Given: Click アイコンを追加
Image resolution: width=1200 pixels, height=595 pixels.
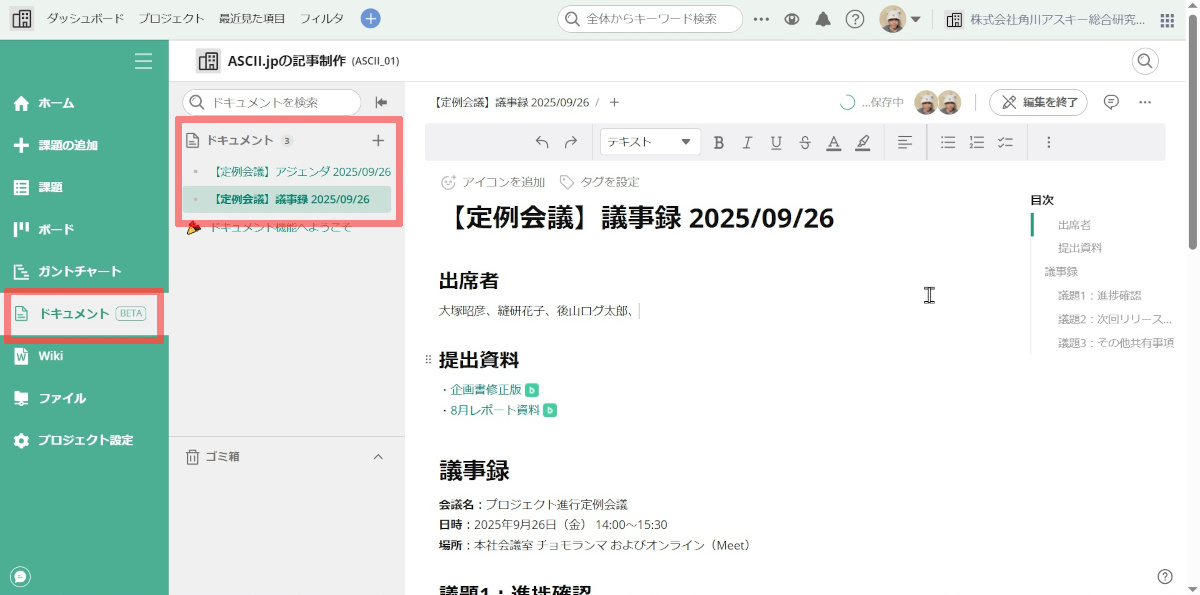Looking at the screenshot, I should [493, 182].
